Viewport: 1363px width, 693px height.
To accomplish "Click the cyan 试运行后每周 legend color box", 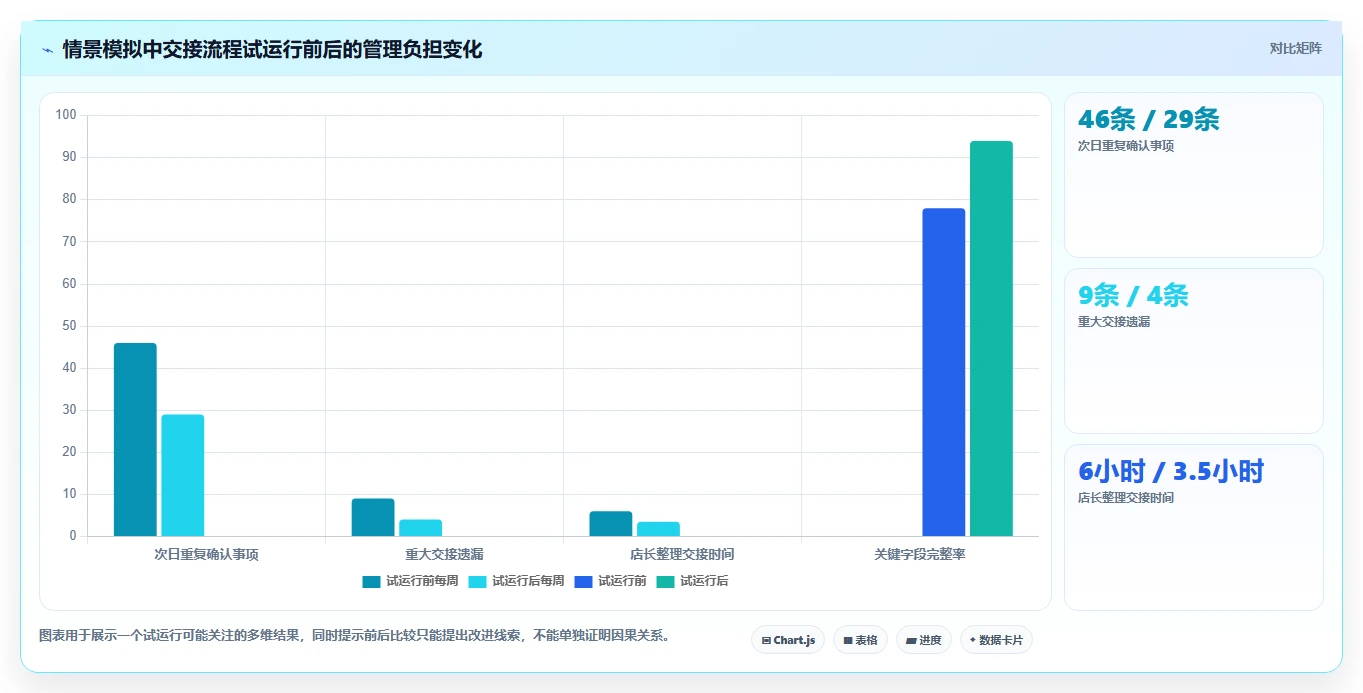I will pyautogui.click(x=477, y=581).
